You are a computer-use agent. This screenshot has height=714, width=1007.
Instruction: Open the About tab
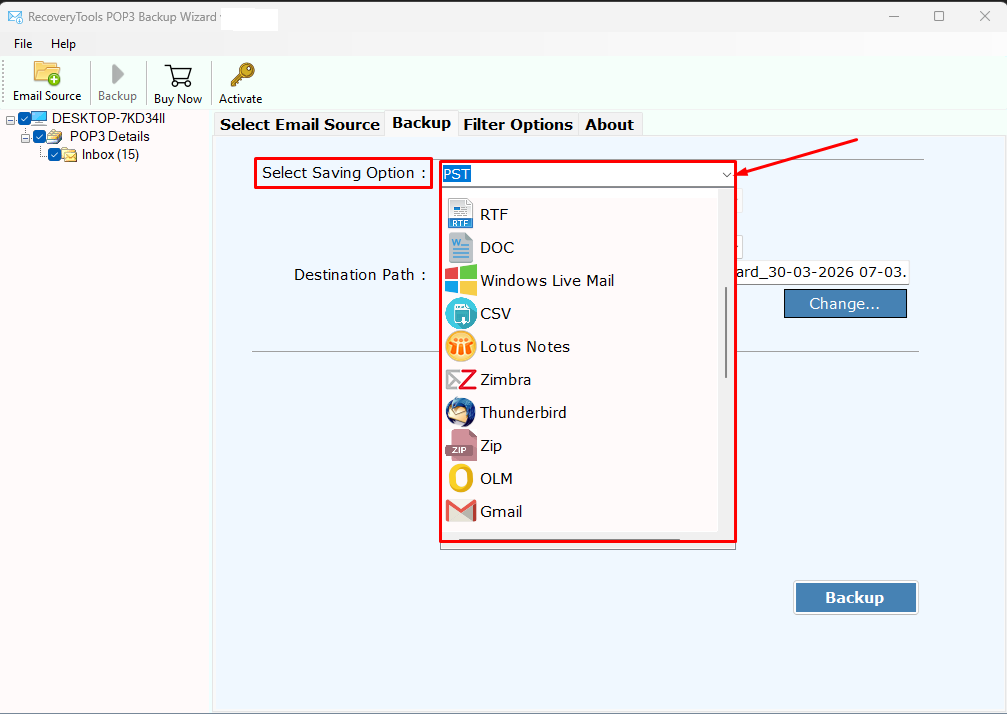(609, 125)
